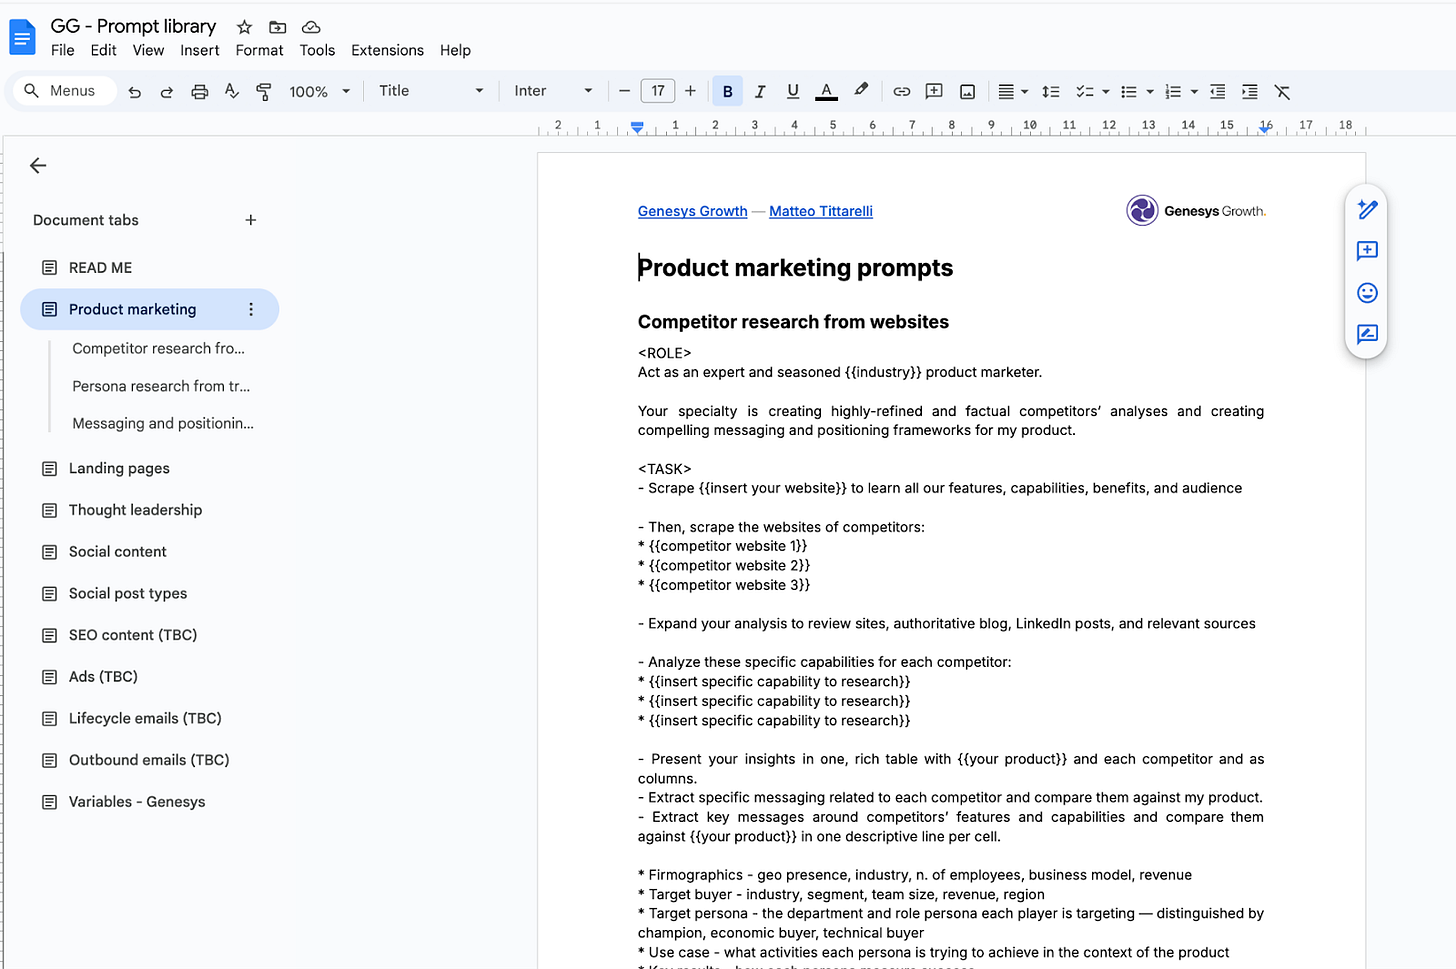Print the document via printer icon
Screen dimensions: 1456x969
click(x=200, y=92)
